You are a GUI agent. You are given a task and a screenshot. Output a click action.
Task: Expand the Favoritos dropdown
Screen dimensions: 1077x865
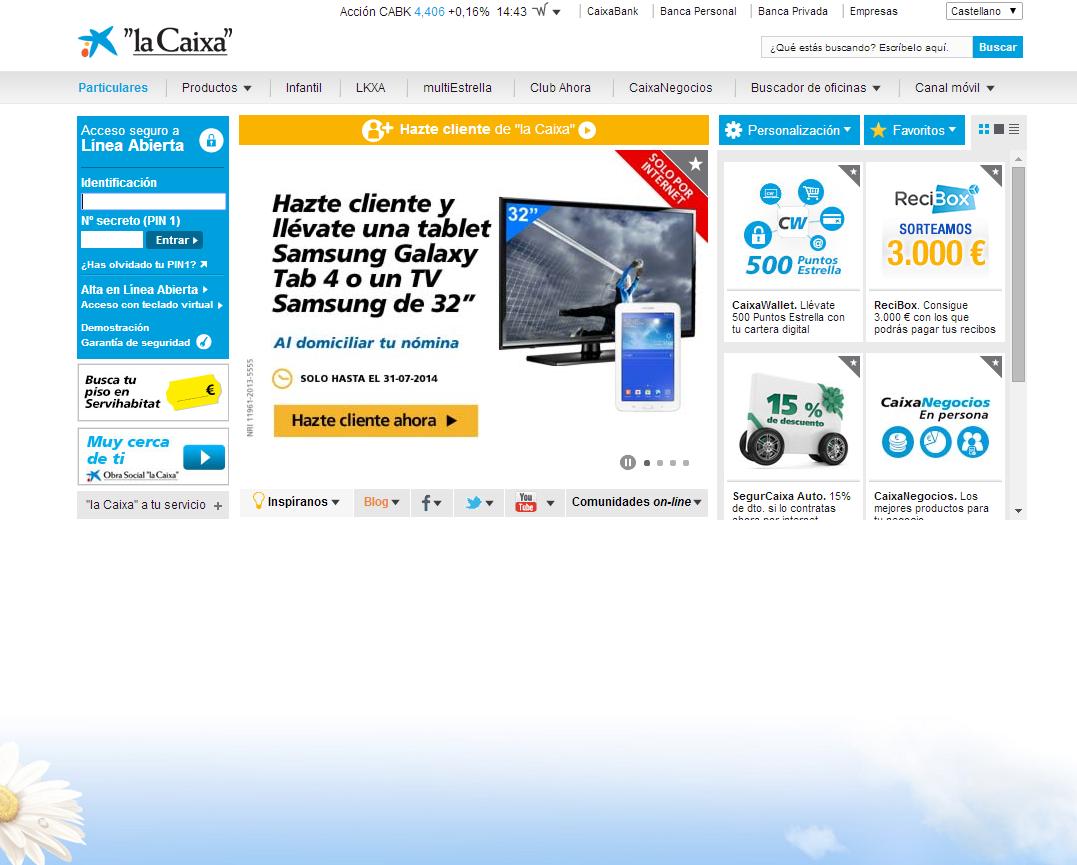coord(914,130)
